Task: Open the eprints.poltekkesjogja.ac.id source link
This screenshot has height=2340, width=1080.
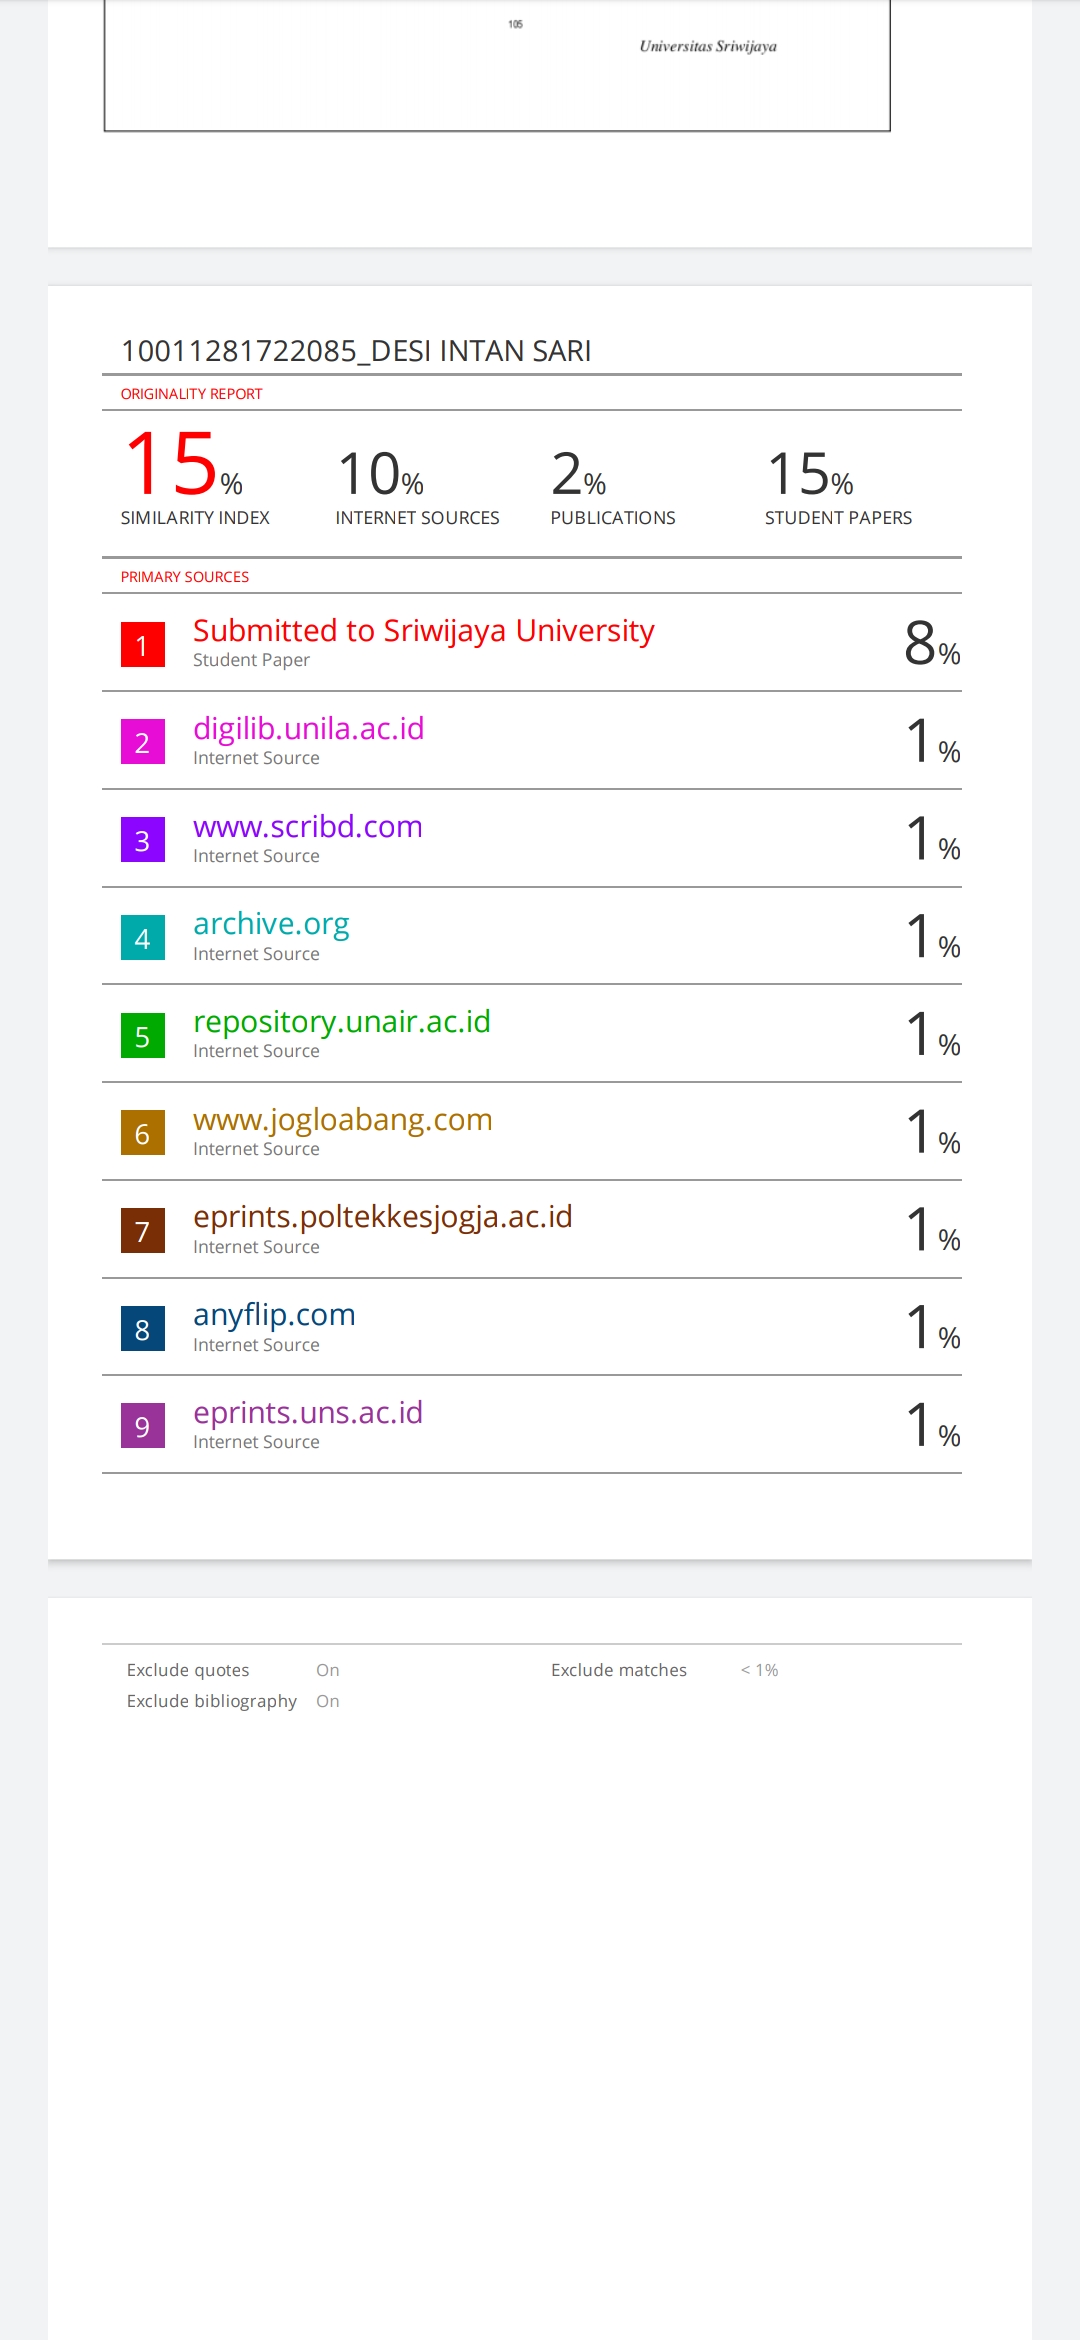Action: click(382, 1217)
